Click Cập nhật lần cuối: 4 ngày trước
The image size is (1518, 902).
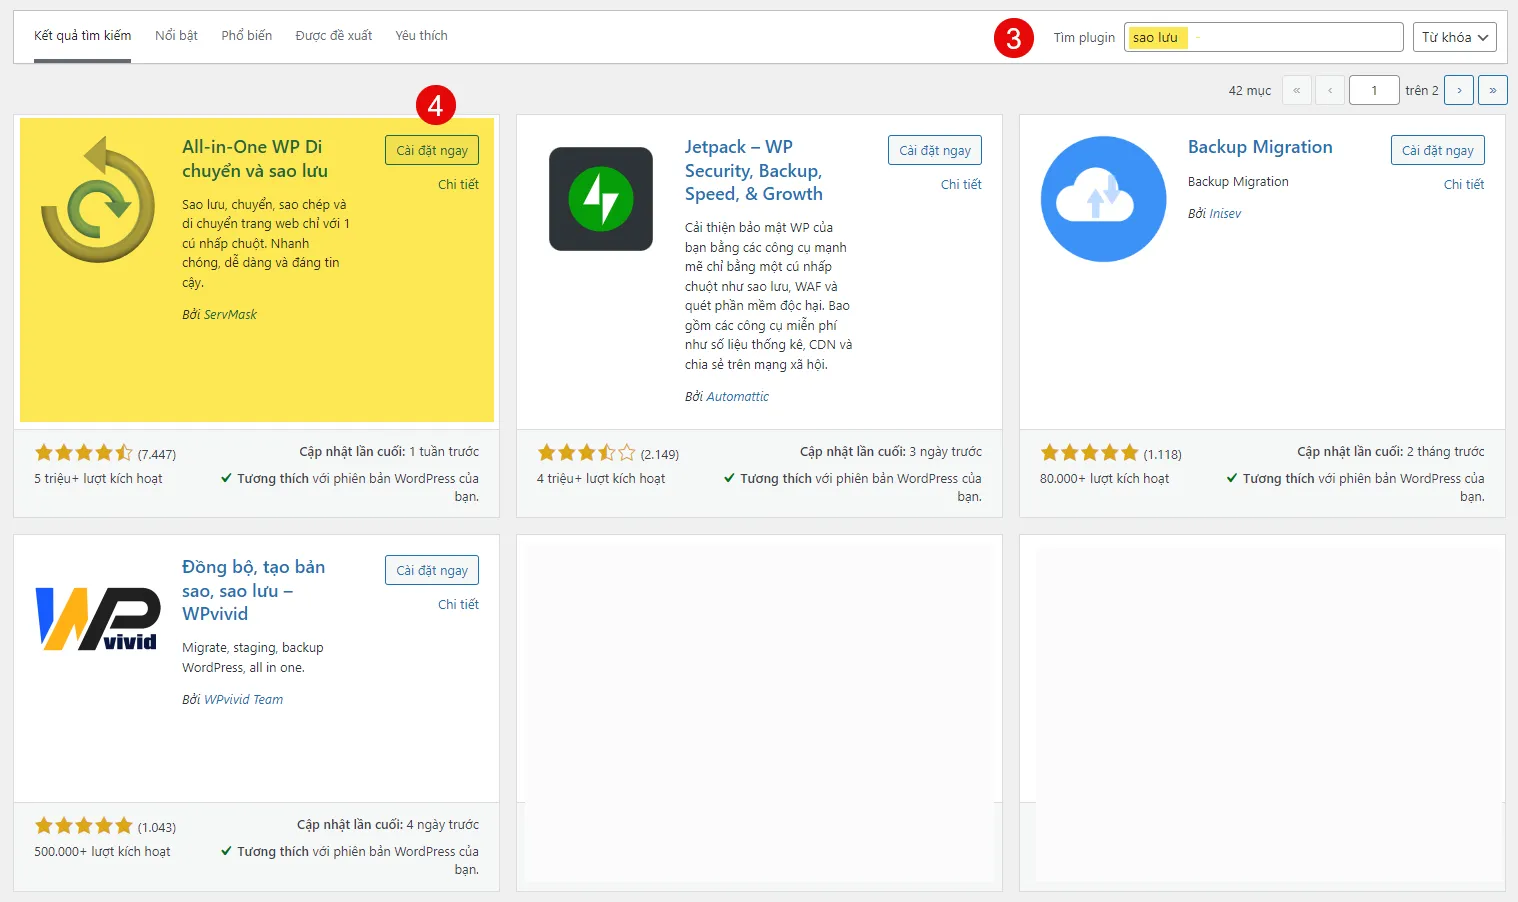(x=388, y=825)
